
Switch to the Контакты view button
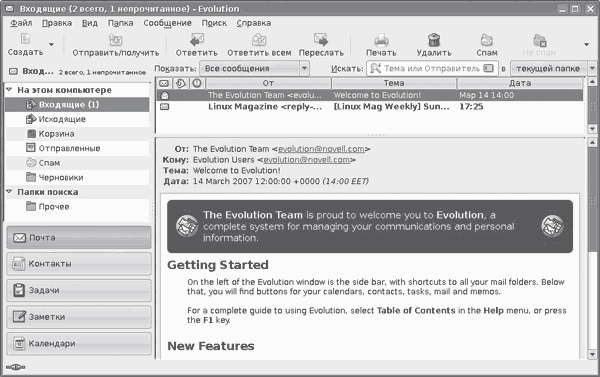pyautogui.click(x=79, y=264)
